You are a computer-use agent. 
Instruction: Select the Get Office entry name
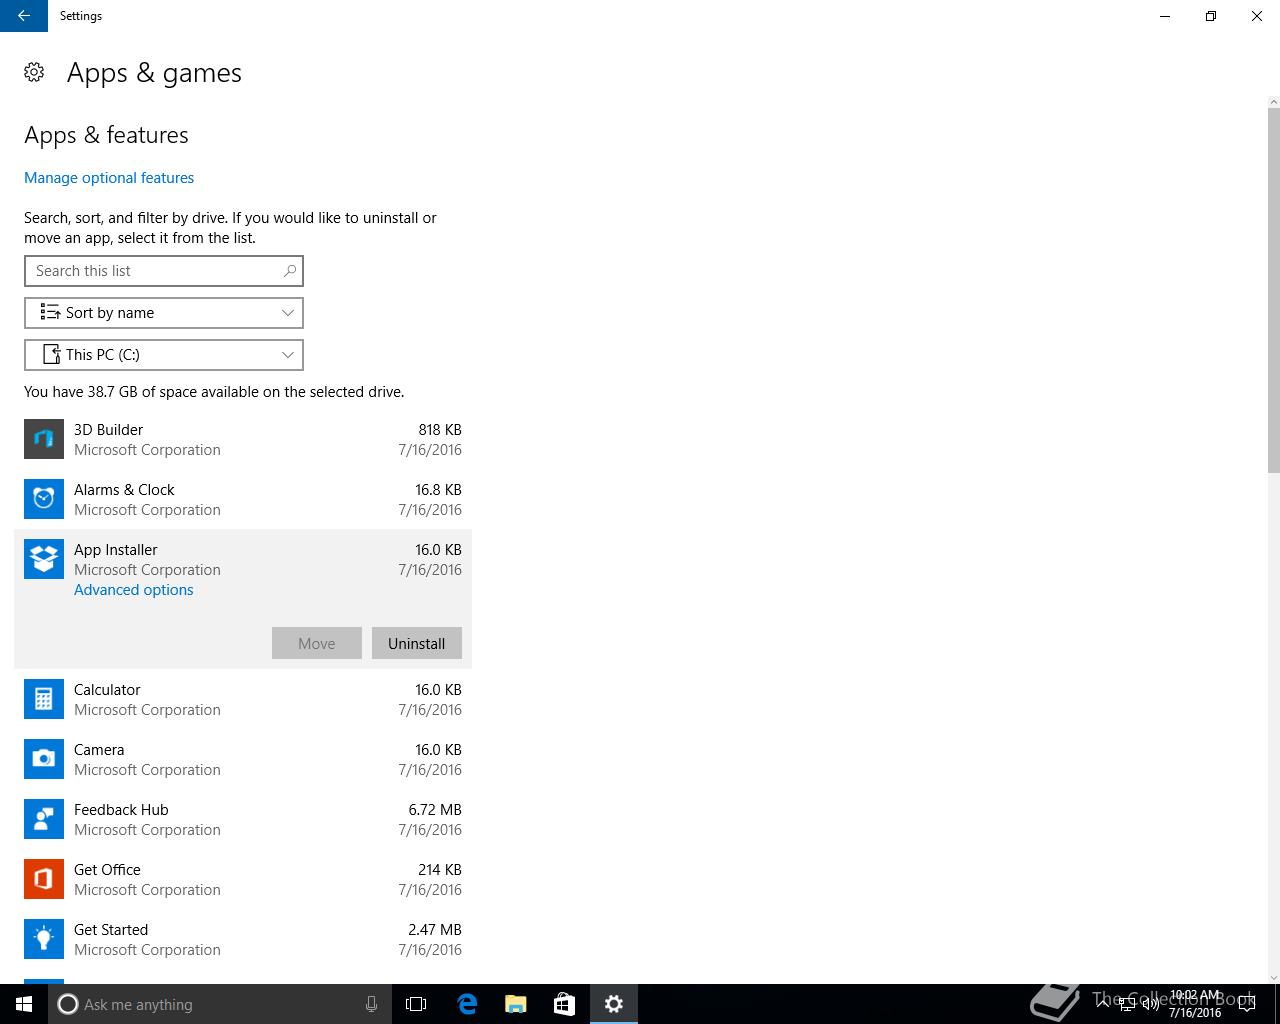[x=107, y=870]
